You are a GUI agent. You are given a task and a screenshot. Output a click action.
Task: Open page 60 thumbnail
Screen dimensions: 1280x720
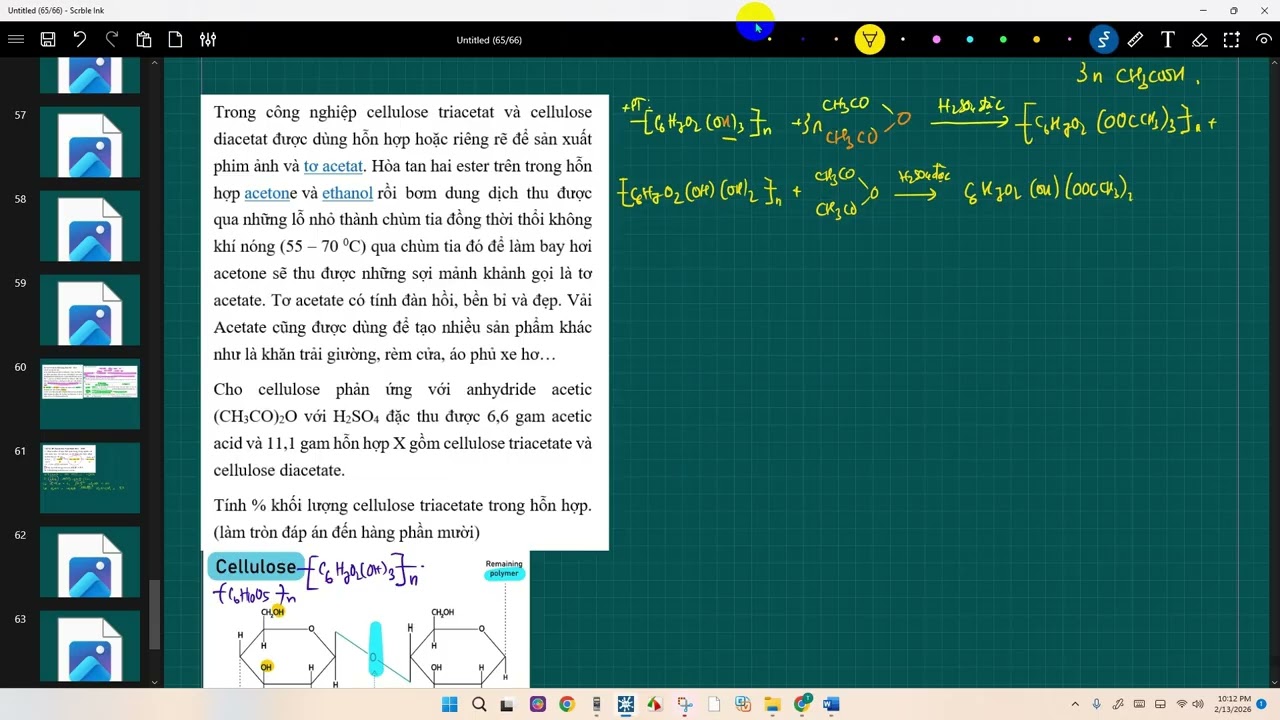90,395
